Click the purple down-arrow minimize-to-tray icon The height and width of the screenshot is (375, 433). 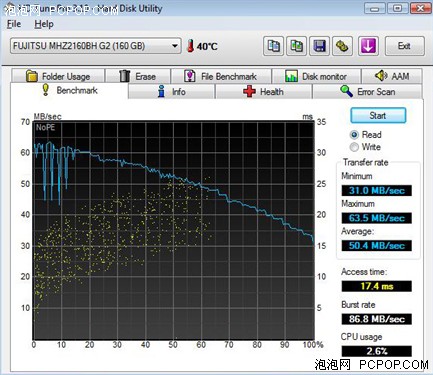[x=368, y=46]
